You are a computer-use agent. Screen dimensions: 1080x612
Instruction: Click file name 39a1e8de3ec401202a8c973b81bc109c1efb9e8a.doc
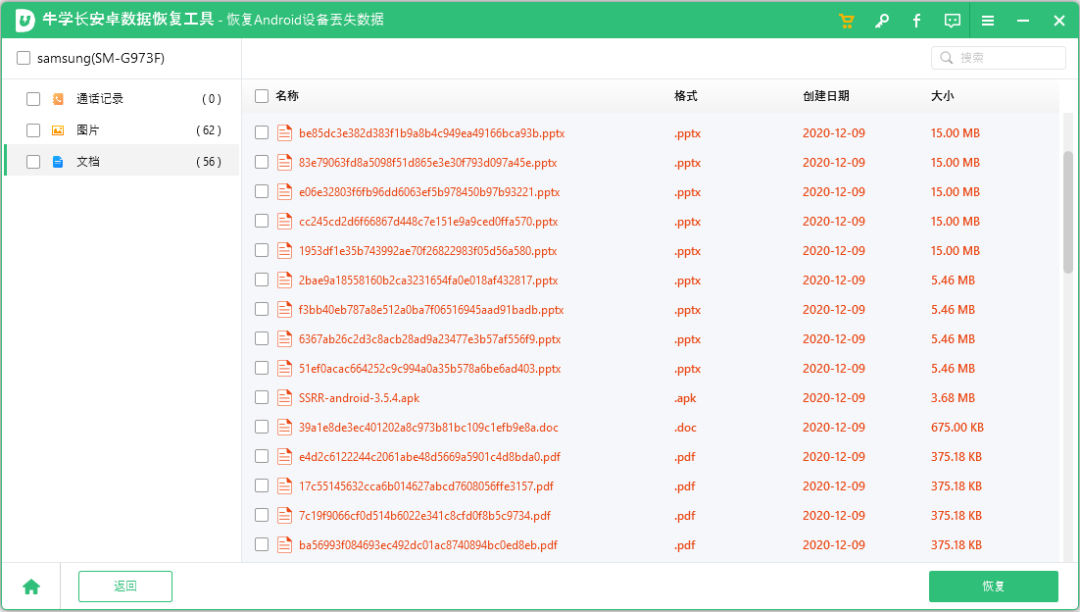pos(428,428)
